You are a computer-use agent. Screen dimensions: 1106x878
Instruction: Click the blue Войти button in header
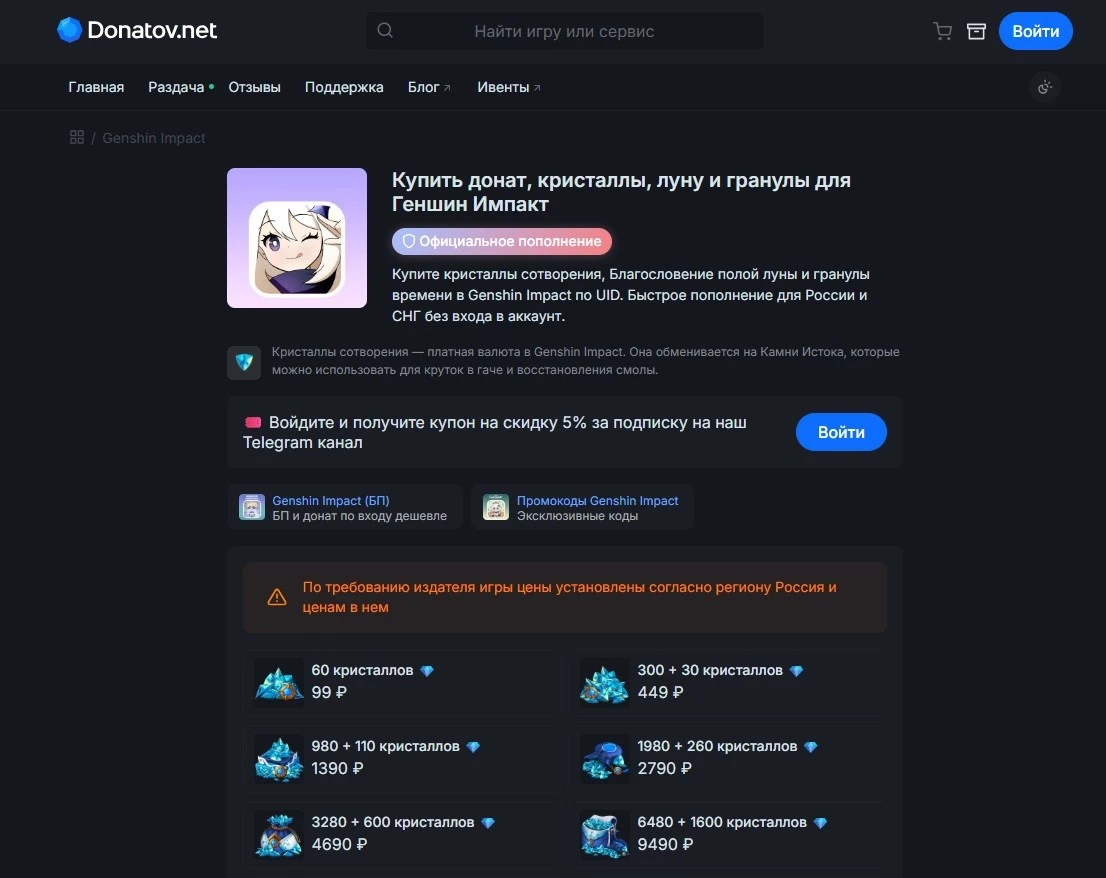click(1035, 31)
